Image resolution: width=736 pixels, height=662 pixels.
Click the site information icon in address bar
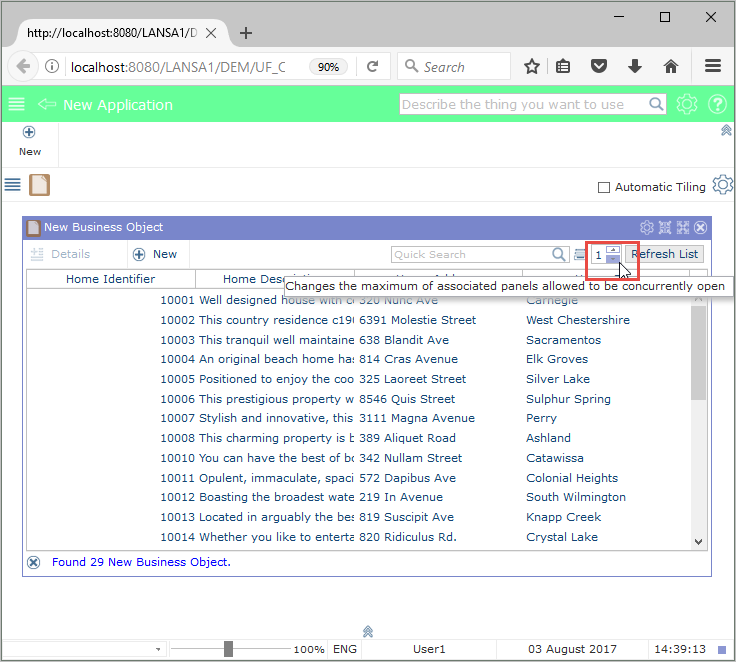pos(52,66)
